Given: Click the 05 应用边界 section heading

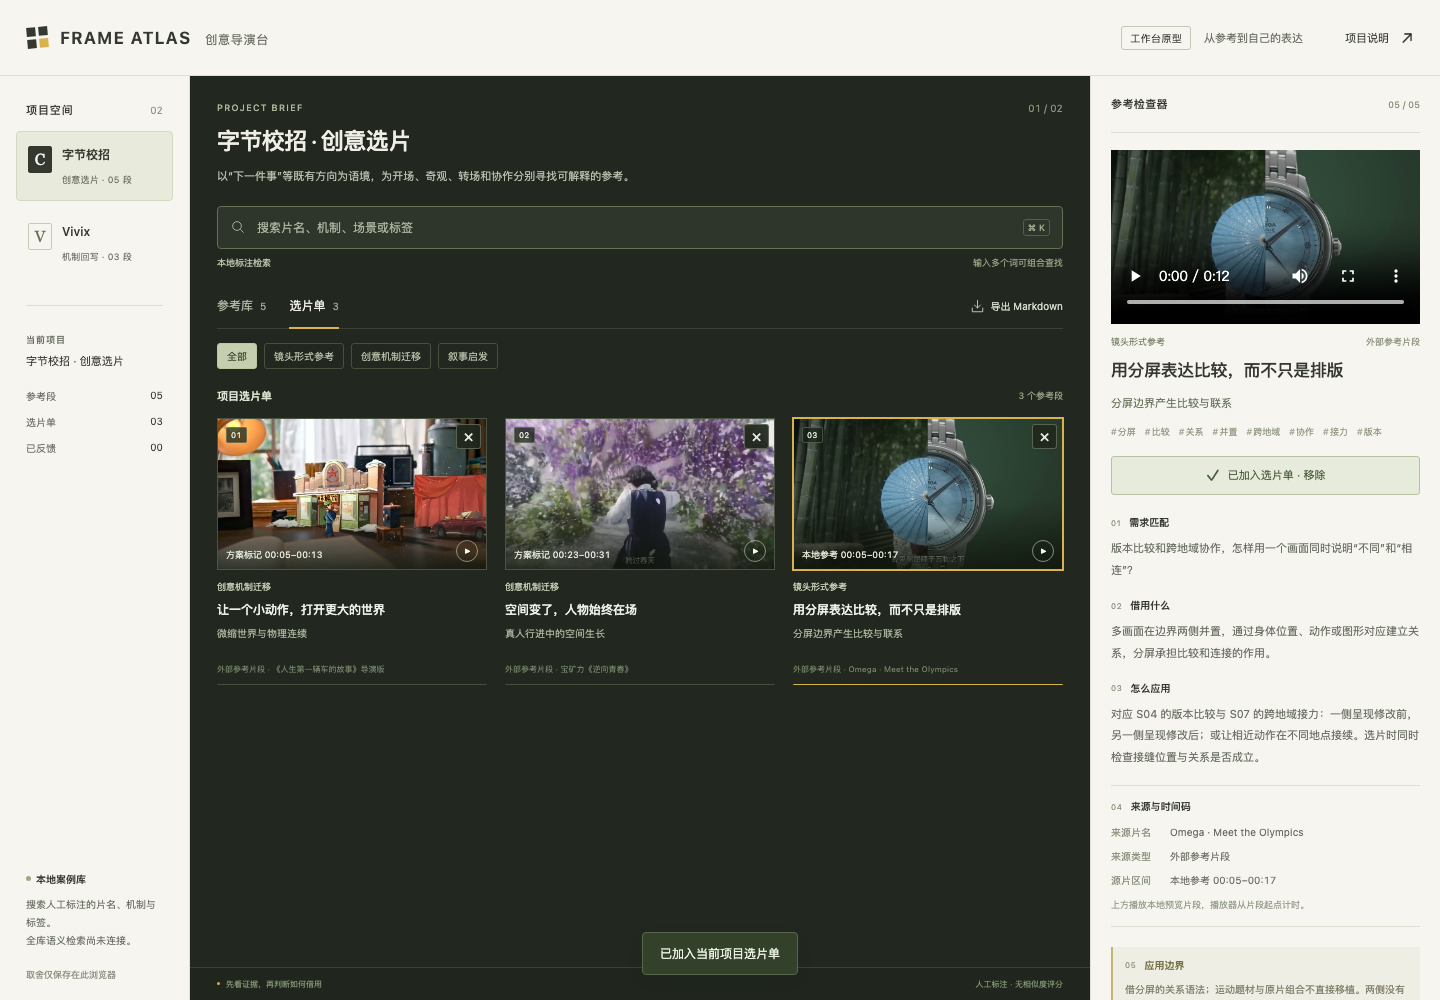Looking at the screenshot, I should pyautogui.click(x=1154, y=965).
